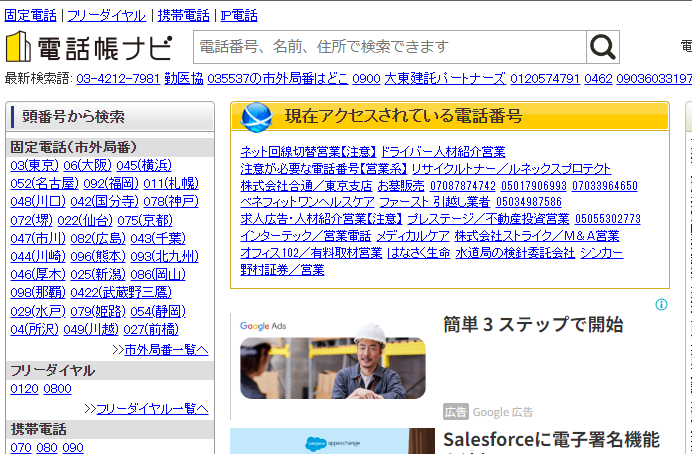Viewport: 692px width, 454px height.
Task: Click the magnifying glass search button
Action: 603,47
